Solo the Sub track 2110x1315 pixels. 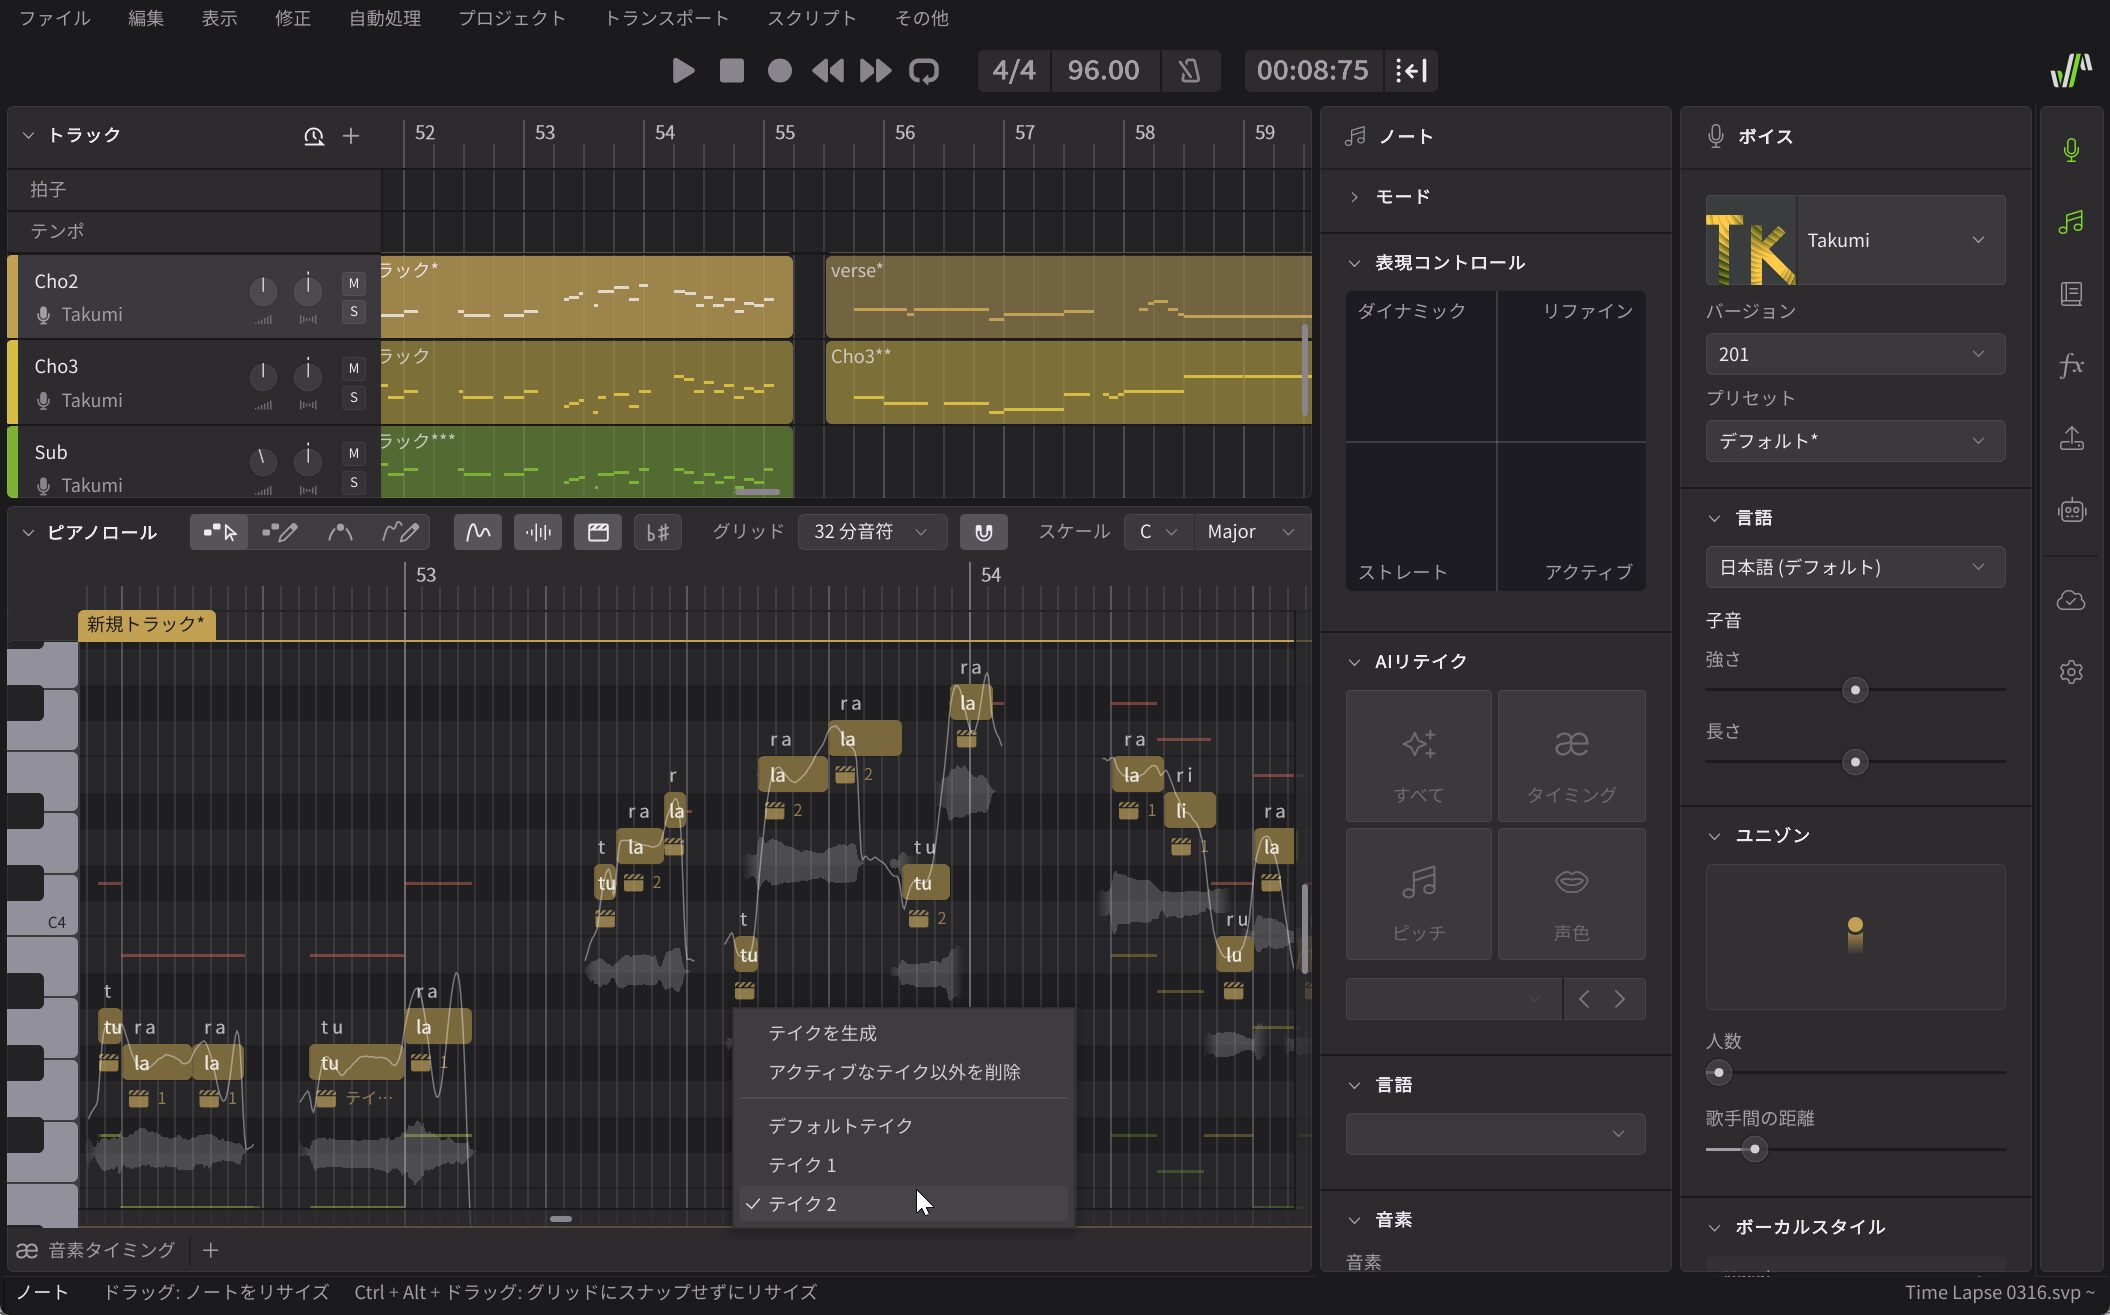click(x=353, y=483)
